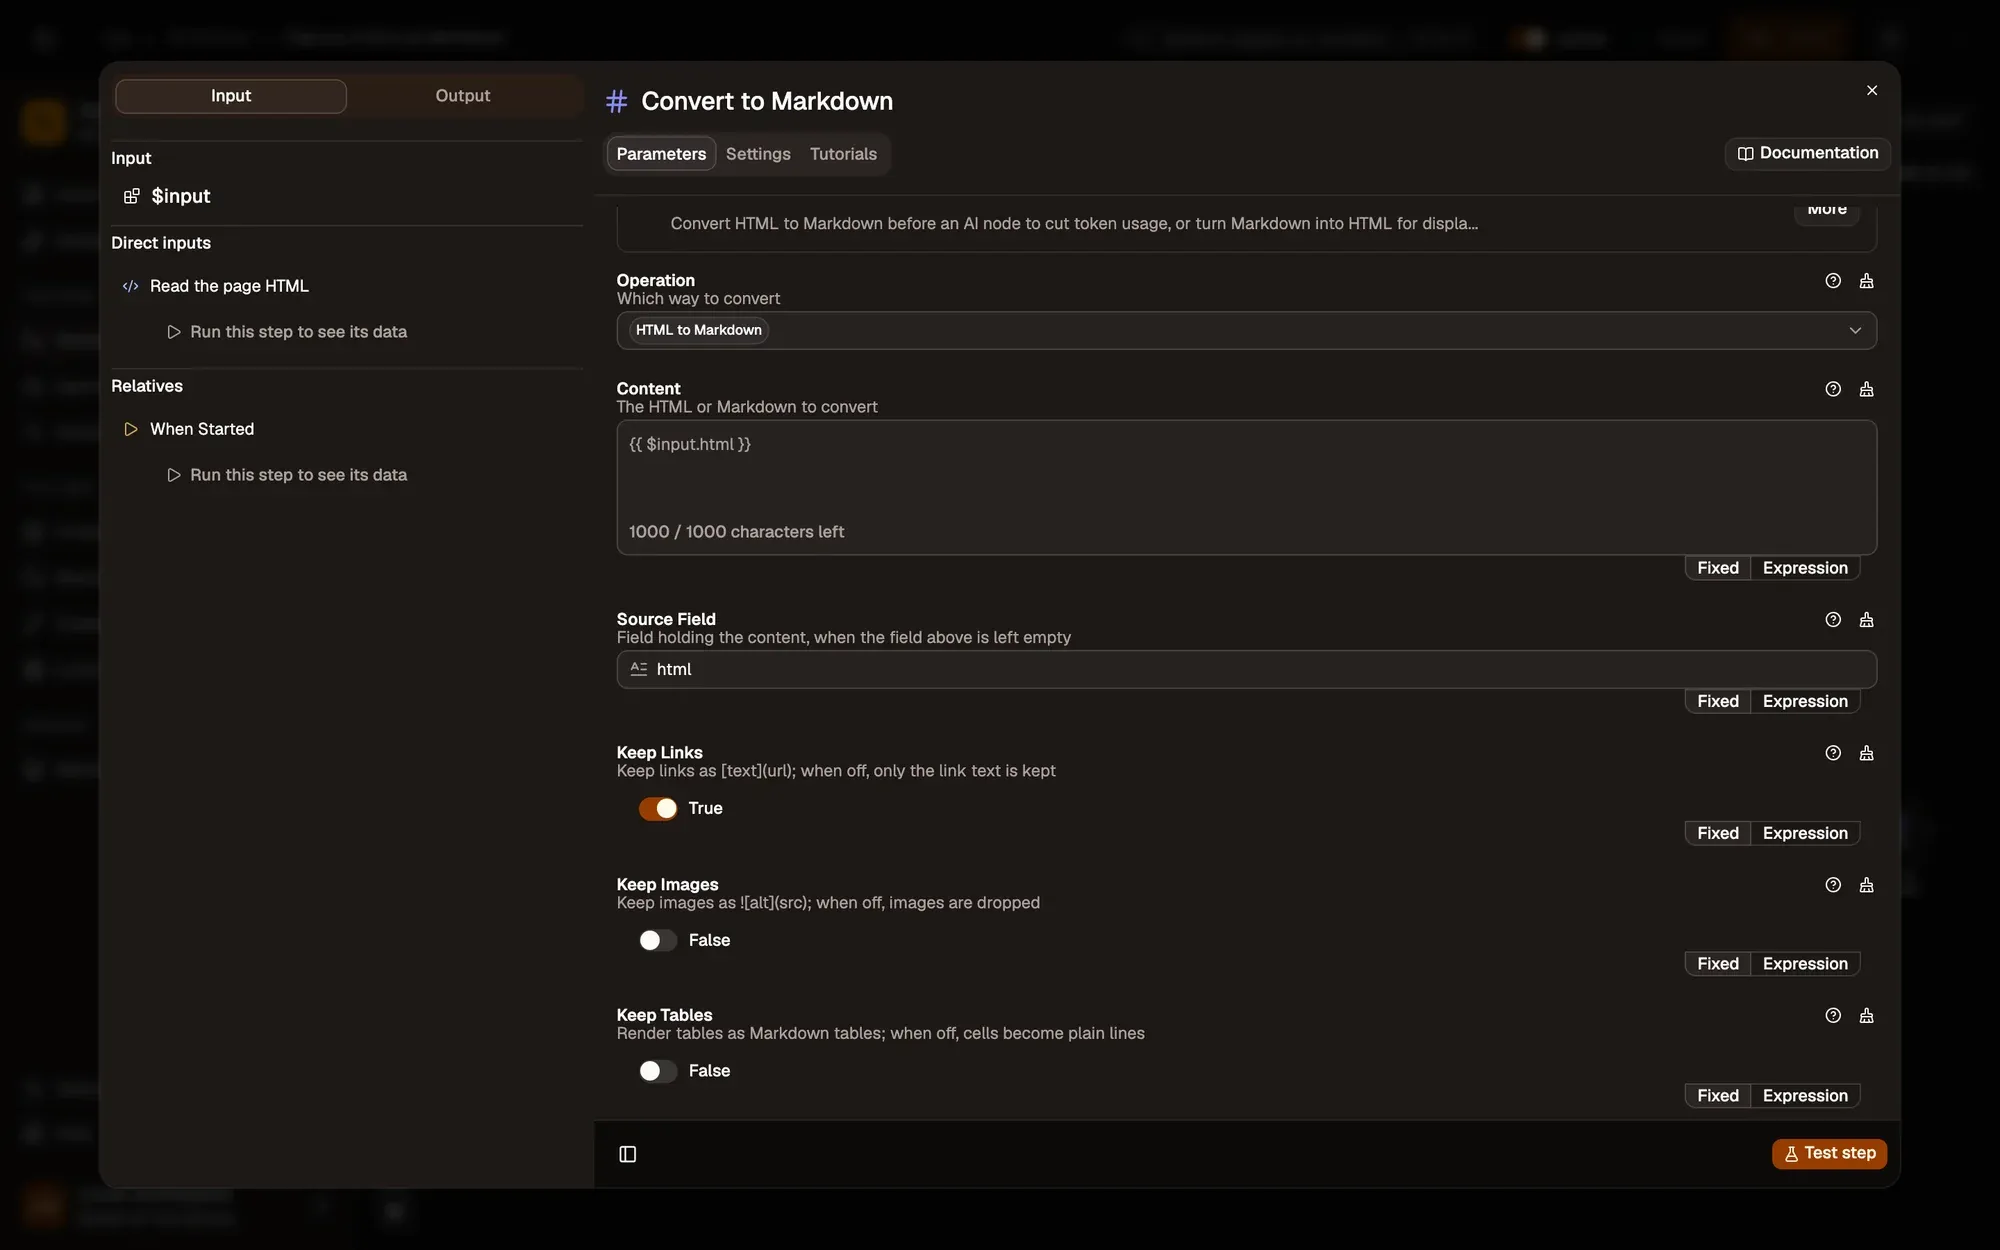
Task: Set Content field to Fixed mode
Action: (1717, 568)
